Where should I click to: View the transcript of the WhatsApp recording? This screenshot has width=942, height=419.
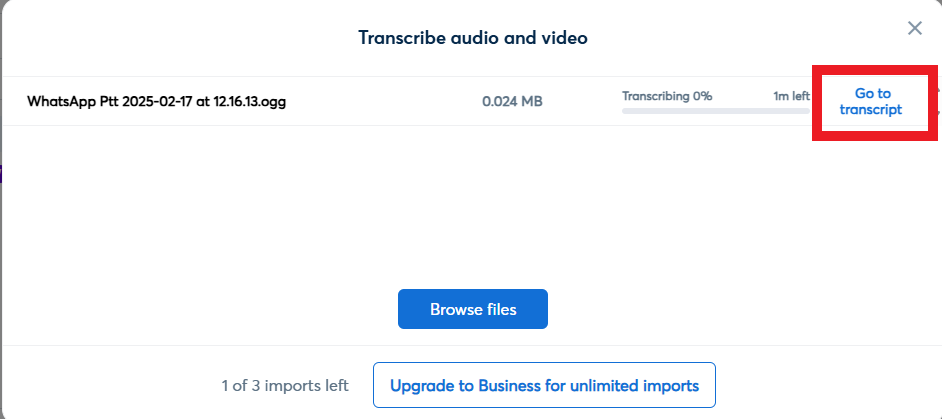871,102
